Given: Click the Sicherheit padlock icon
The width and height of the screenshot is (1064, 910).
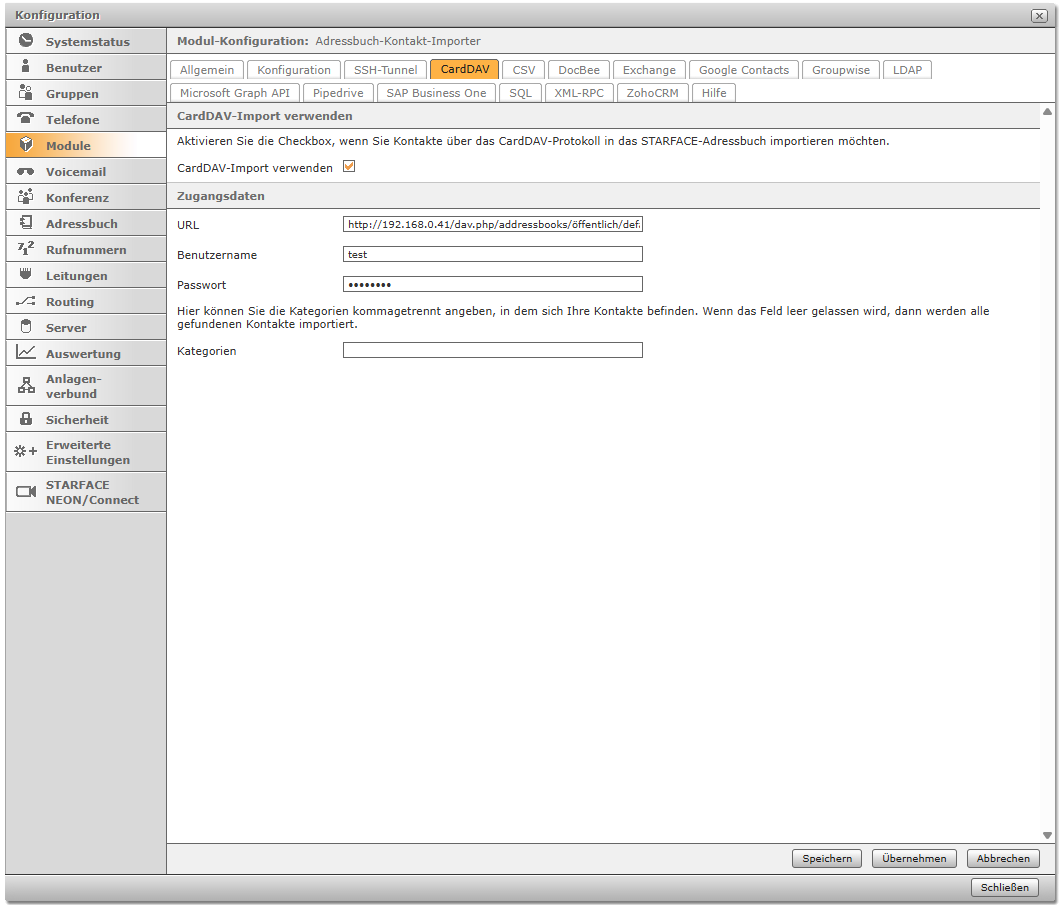Looking at the screenshot, I should 26,419.
